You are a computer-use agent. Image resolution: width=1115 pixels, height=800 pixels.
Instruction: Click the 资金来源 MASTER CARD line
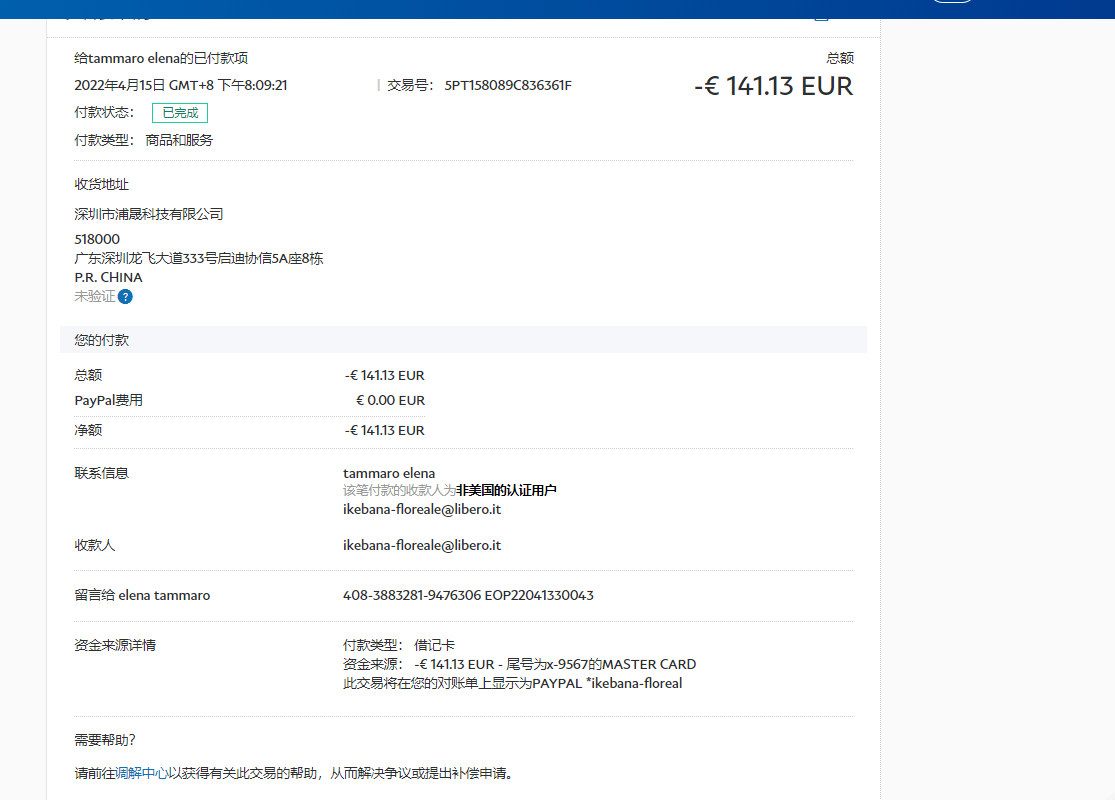pyautogui.click(x=519, y=664)
